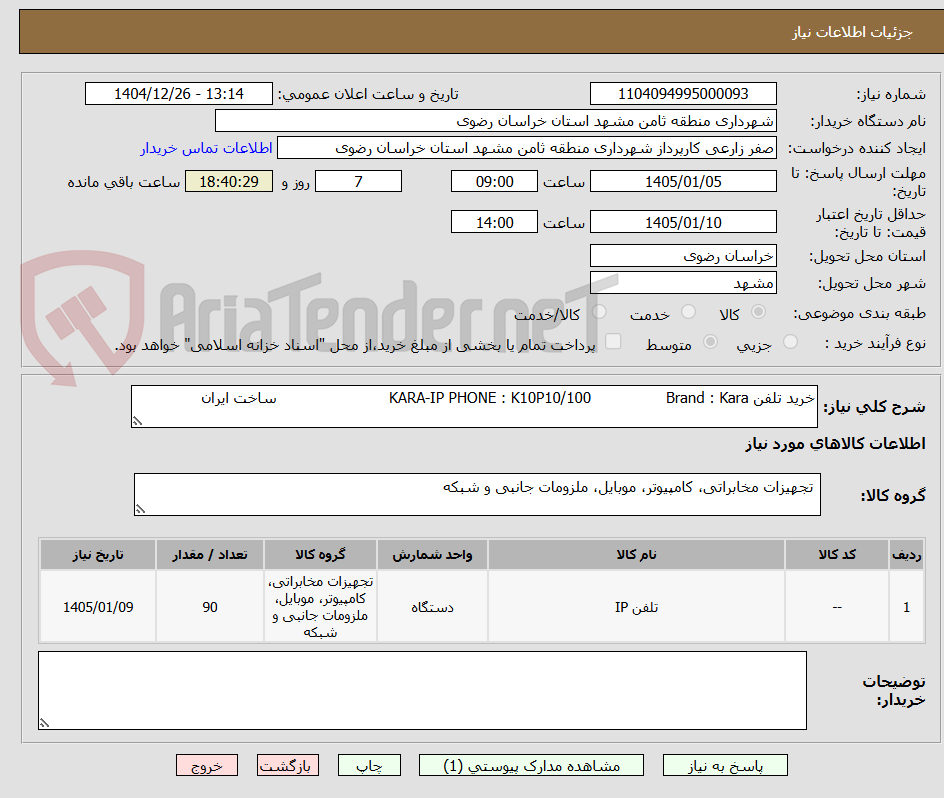Click the ردیف column header

(x=907, y=555)
